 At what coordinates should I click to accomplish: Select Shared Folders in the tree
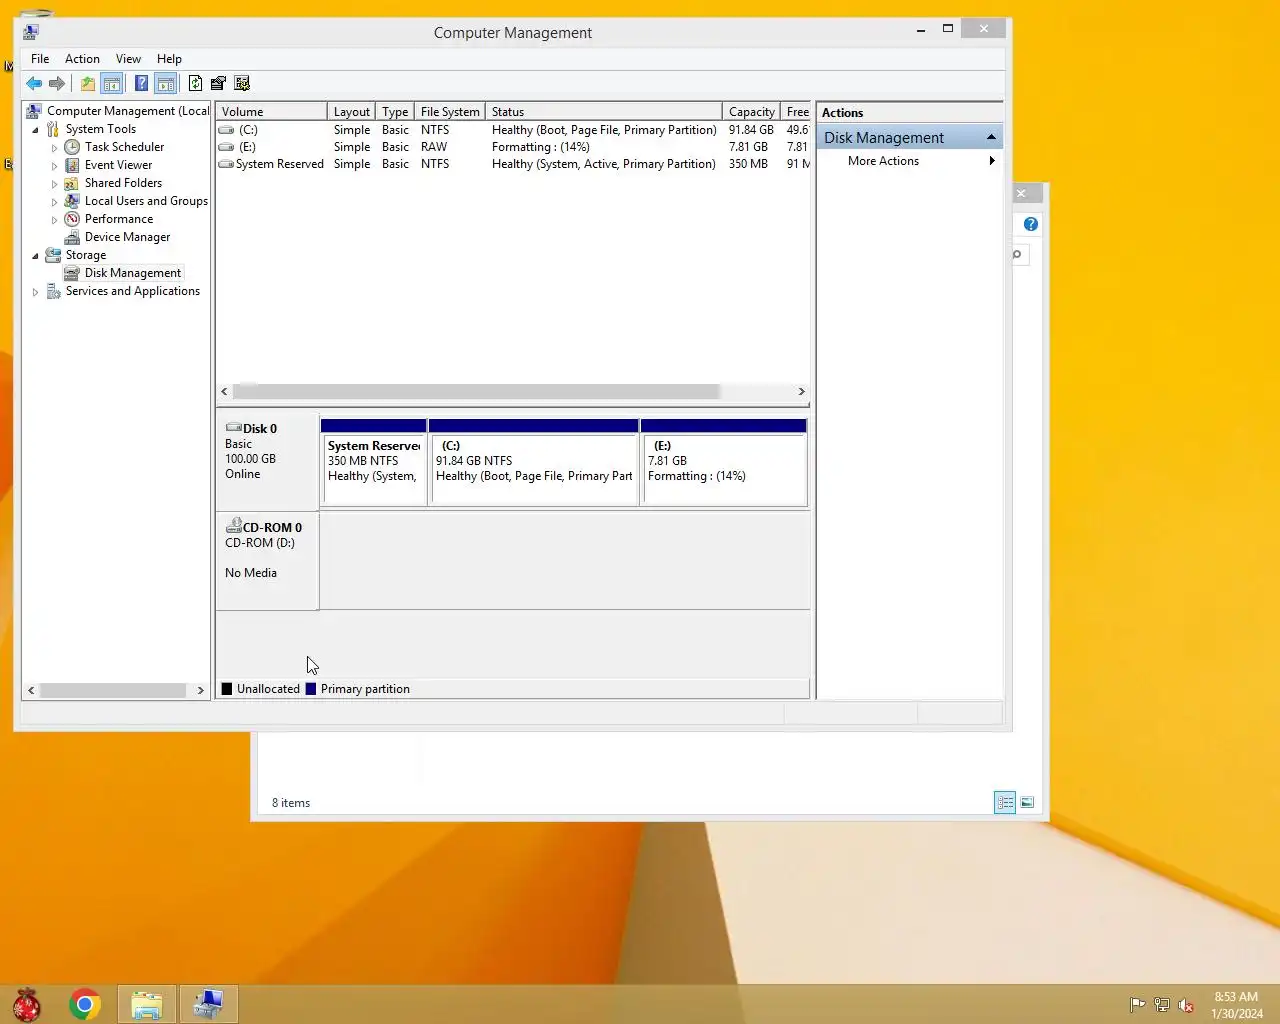[123, 183]
